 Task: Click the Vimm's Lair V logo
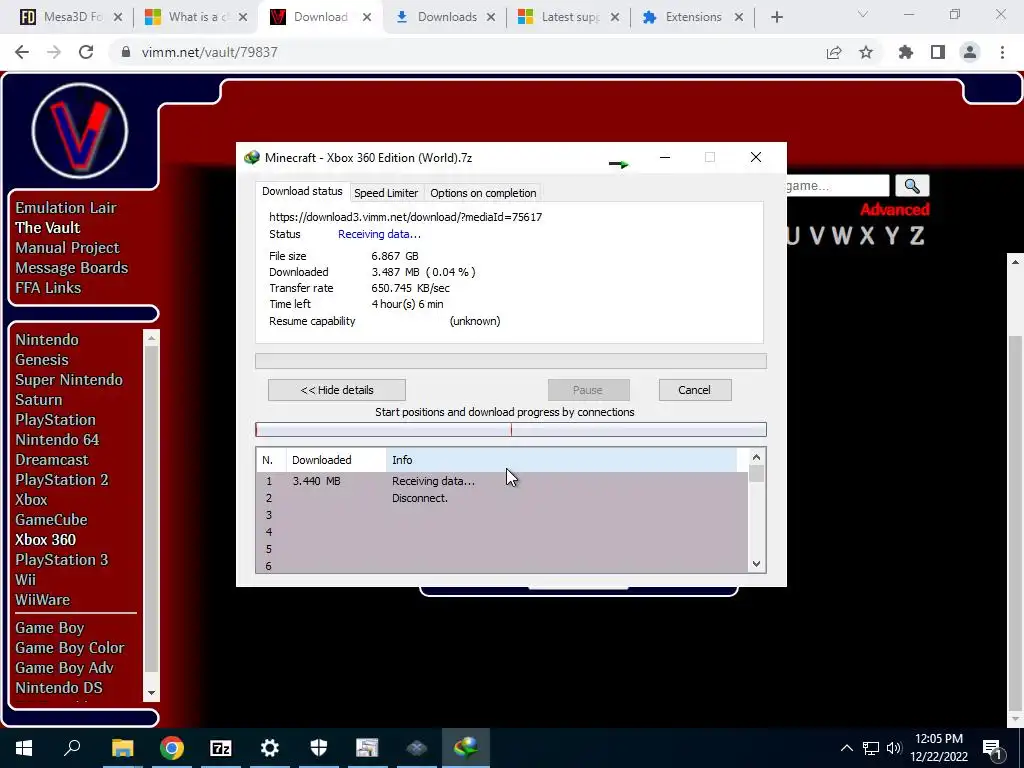pyautogui.click(x=80, y=131)
